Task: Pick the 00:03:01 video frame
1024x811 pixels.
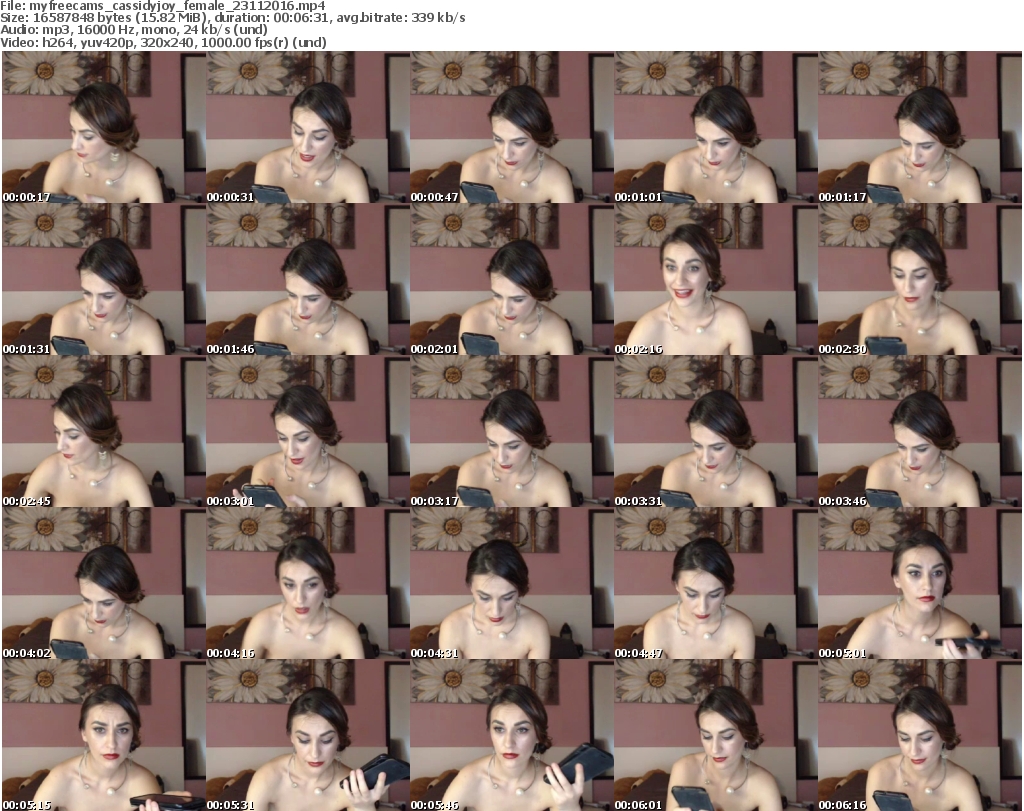Action: click(308, 431)
